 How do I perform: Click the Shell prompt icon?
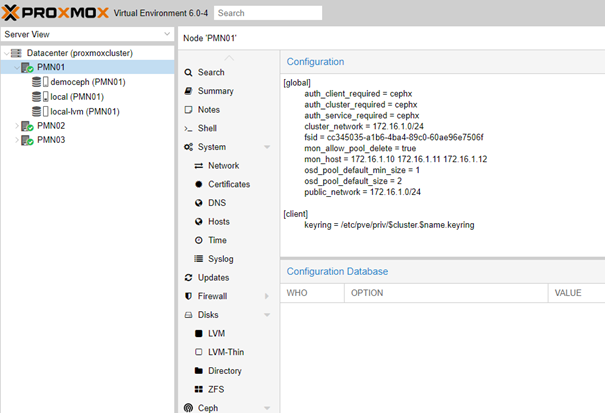point(188,129)
